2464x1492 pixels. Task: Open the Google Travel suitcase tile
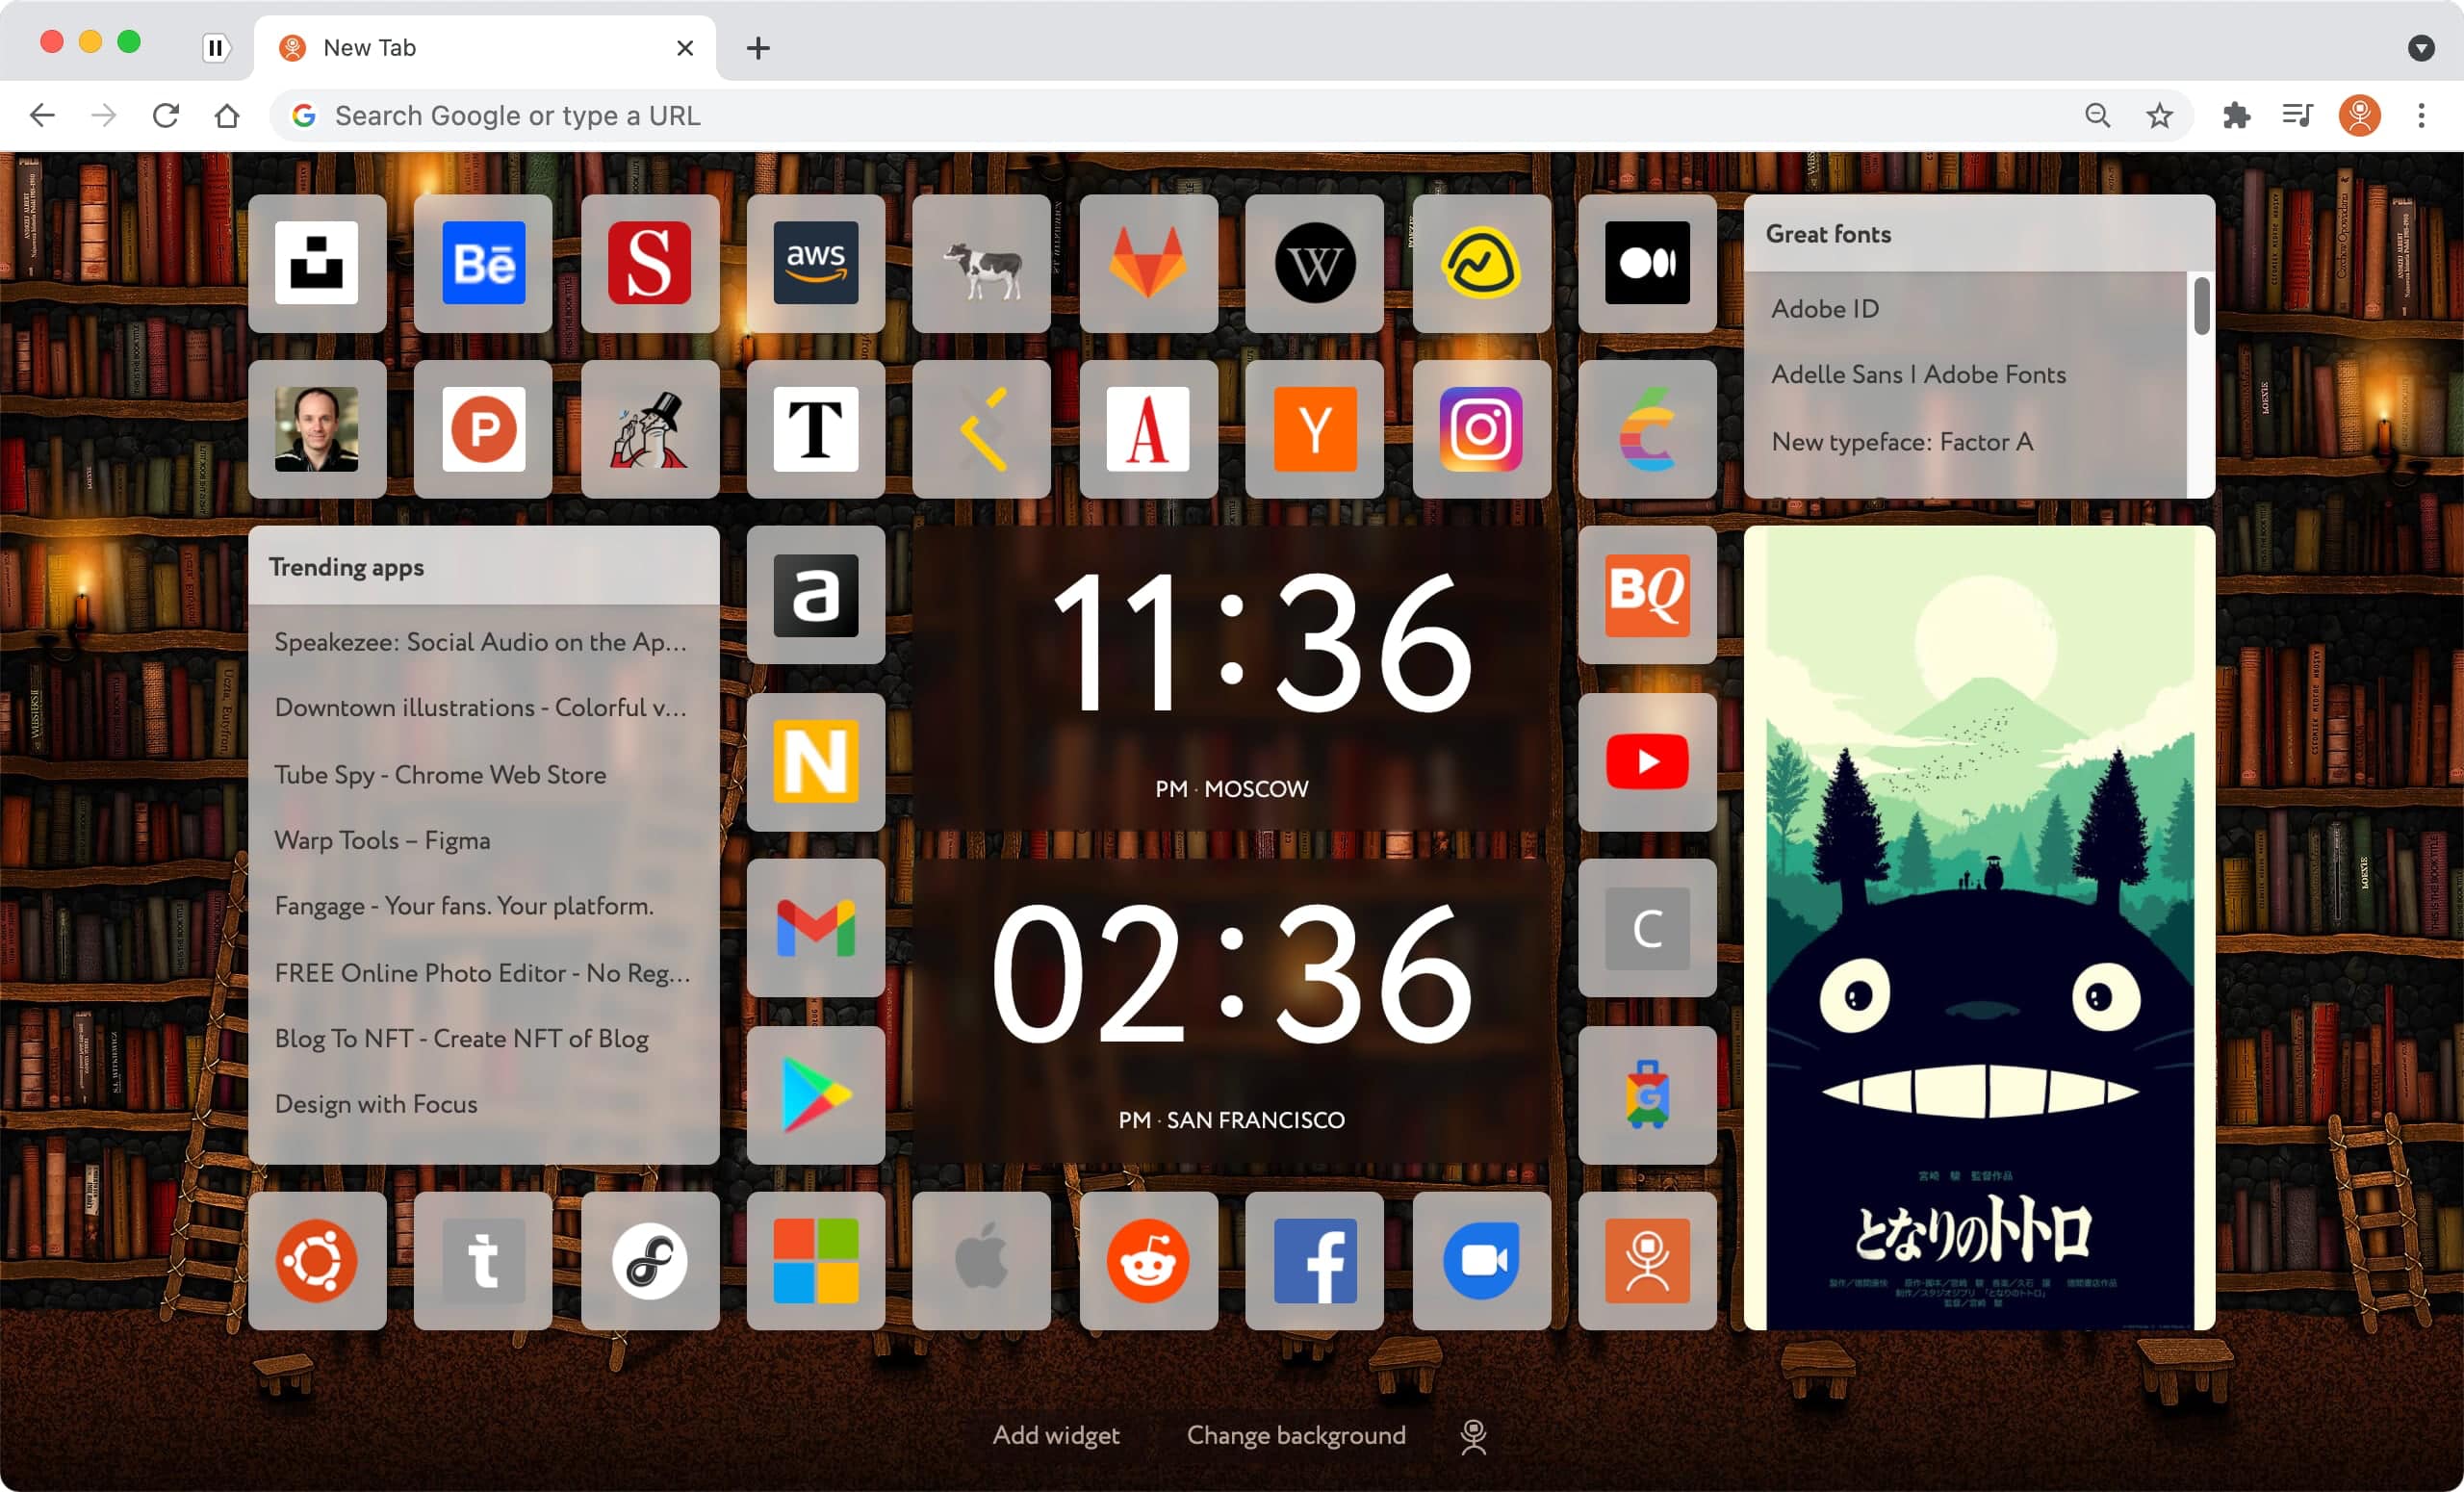[x=1647, y=1095]
